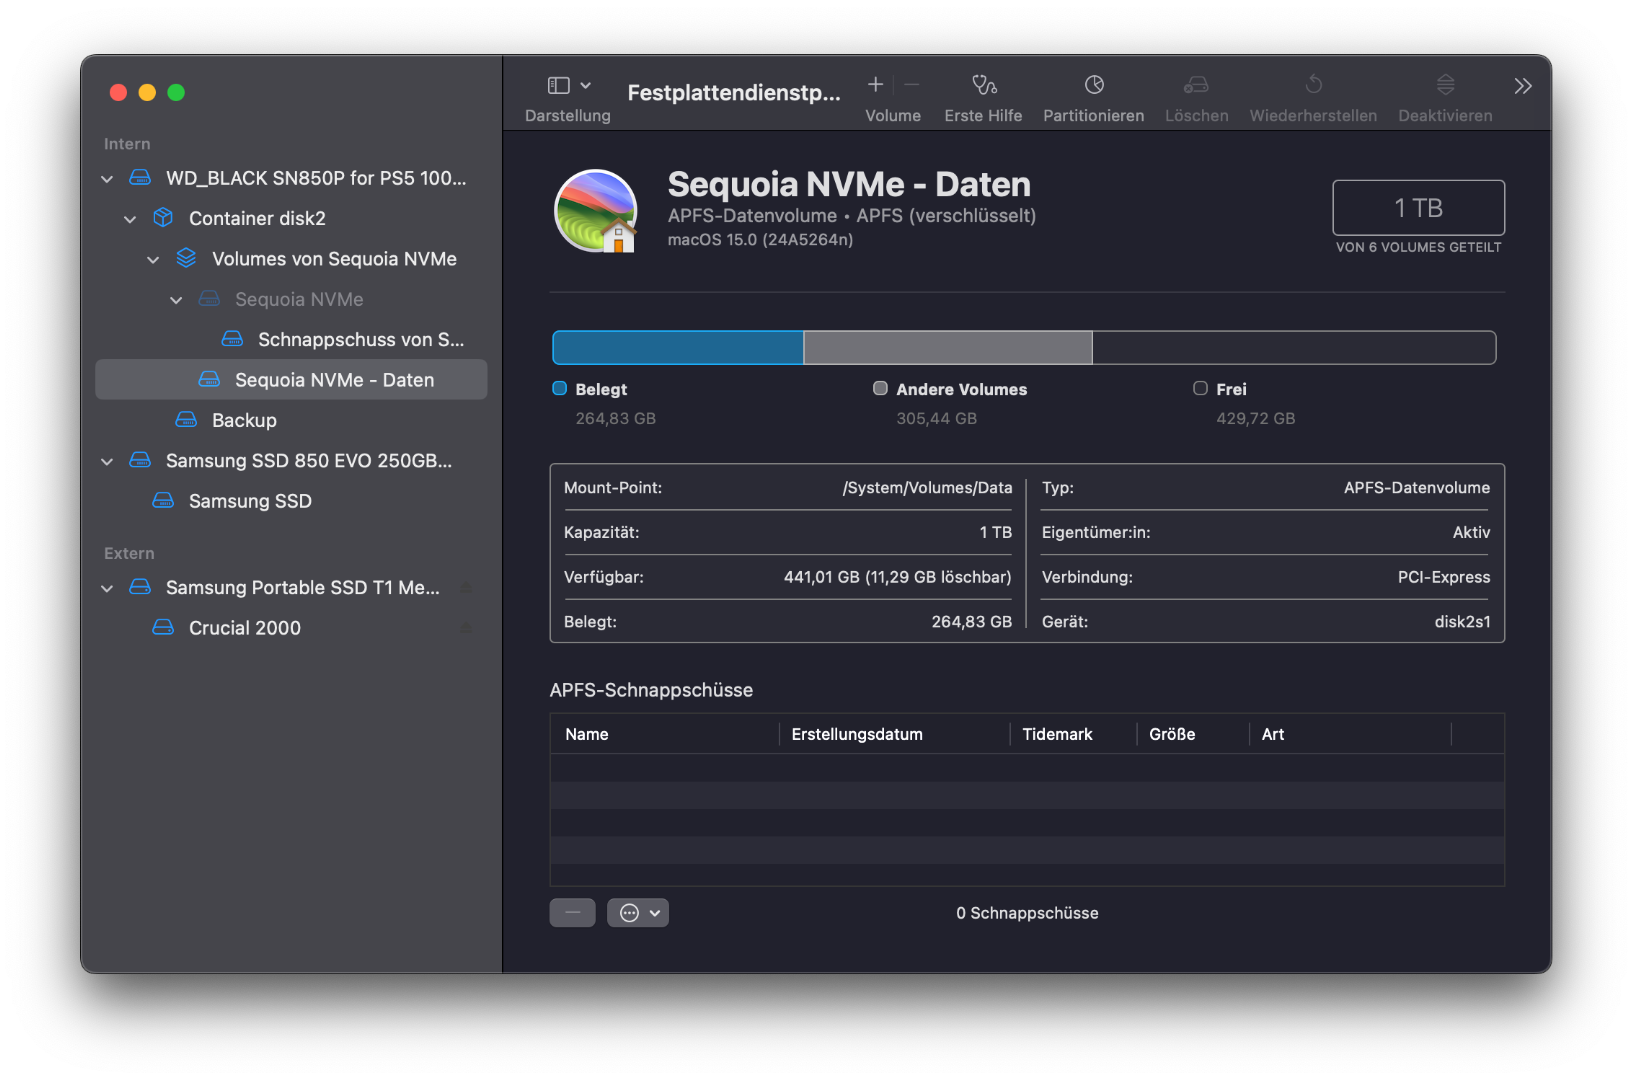
Task: Eject the Samsung Portable SSD T1
Action: point(466,588)
